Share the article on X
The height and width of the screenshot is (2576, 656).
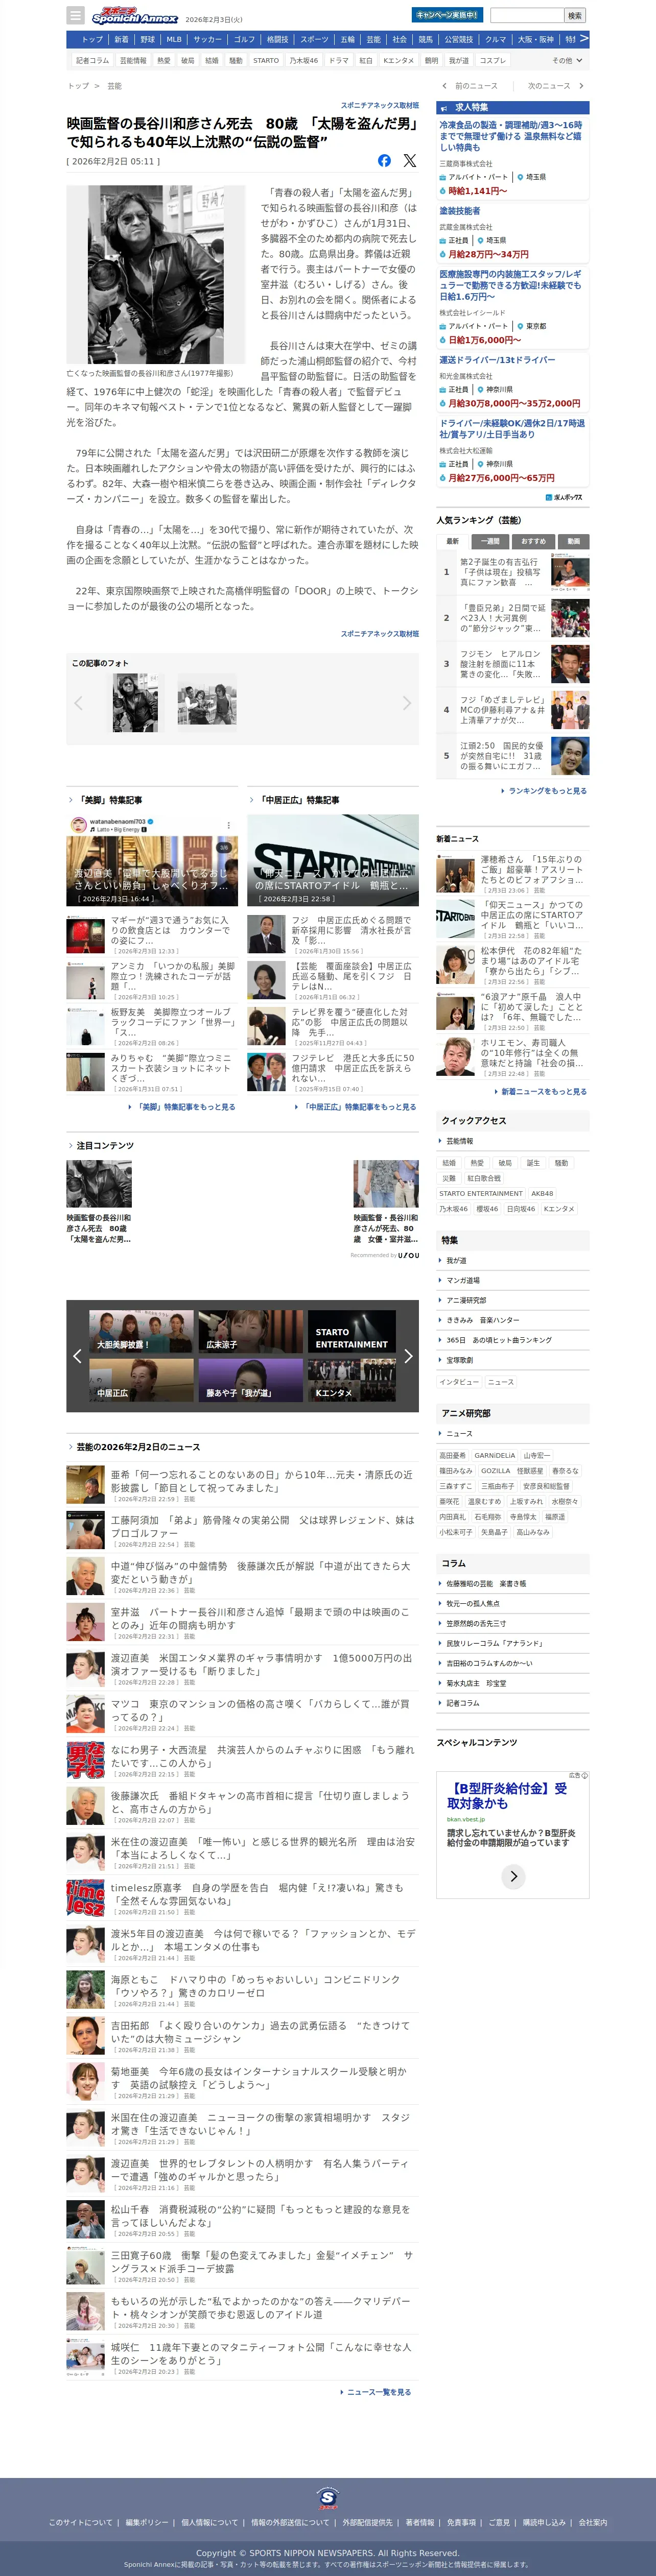coord(410,161)
